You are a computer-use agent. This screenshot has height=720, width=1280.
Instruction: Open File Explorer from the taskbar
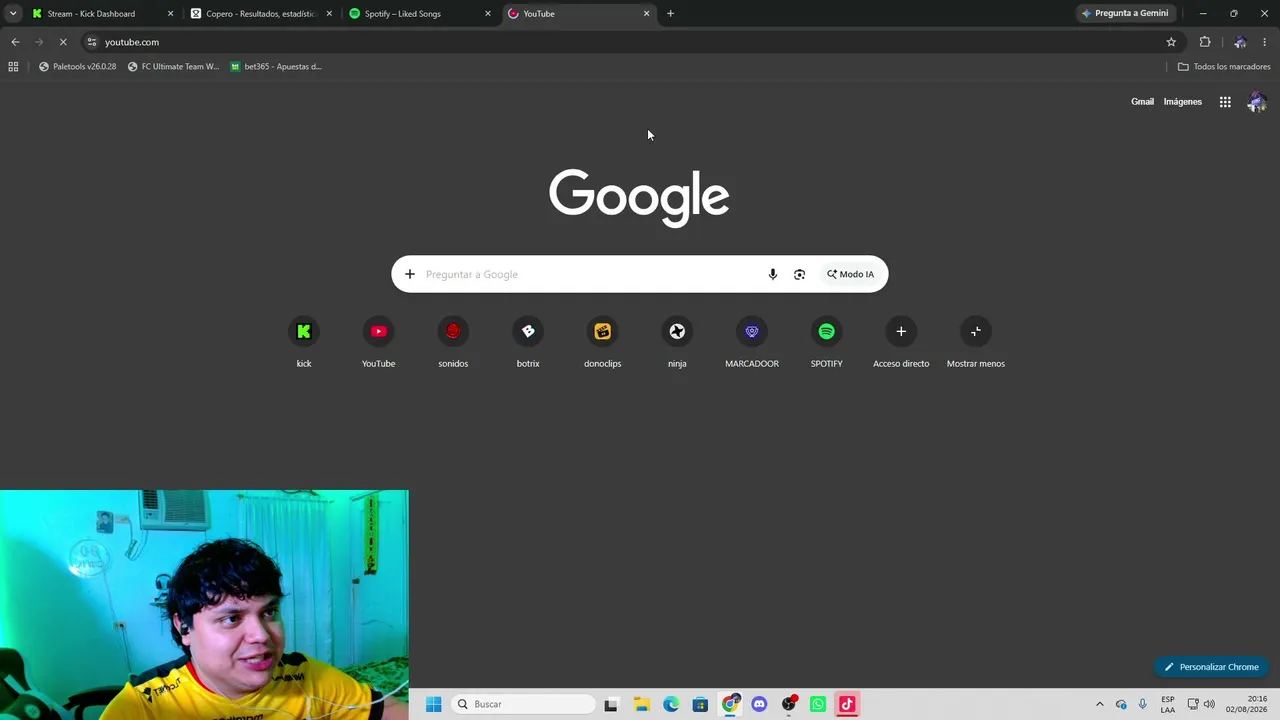(641, 704)
